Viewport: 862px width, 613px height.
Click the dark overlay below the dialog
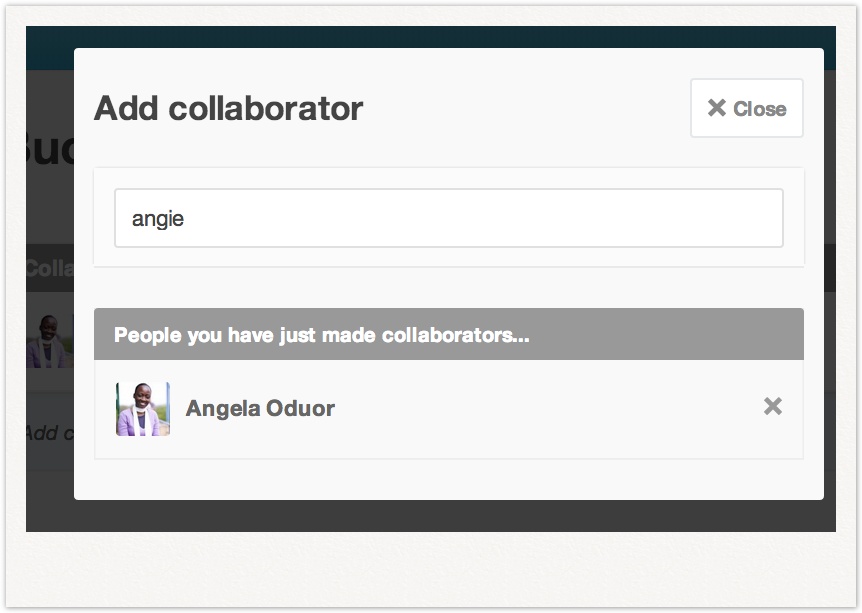click(x=431, y=516)
